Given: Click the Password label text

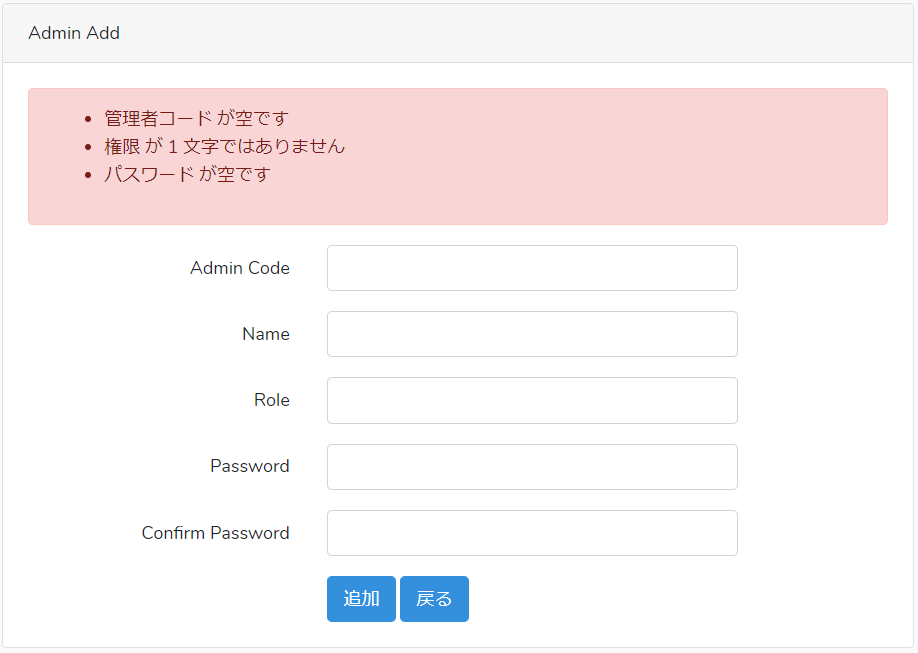Looking at the screenshot, I should pos(250,466).
